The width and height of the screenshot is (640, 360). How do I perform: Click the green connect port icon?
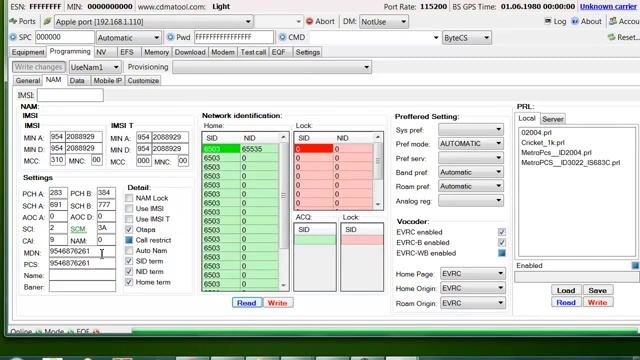pos(47,22)
